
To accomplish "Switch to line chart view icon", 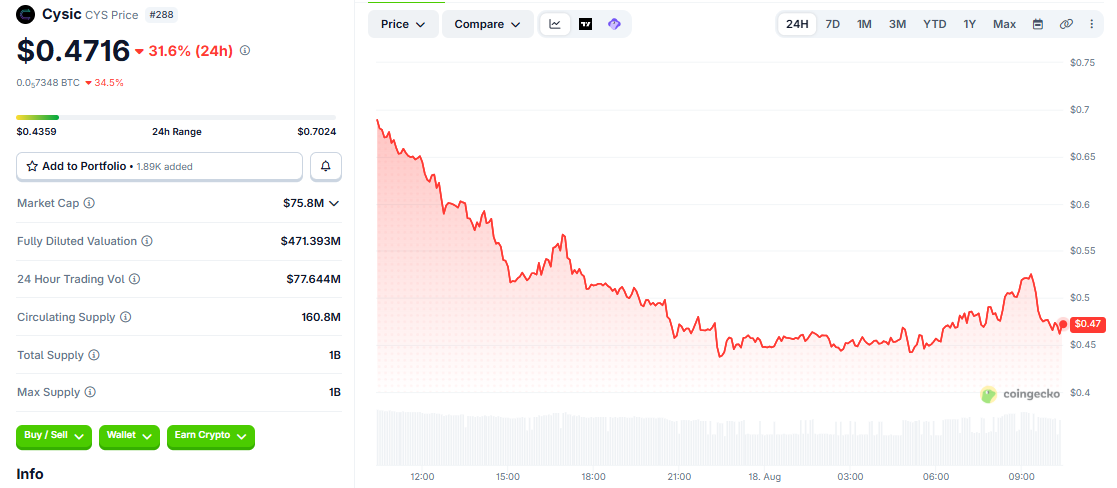I will [555, 24].
